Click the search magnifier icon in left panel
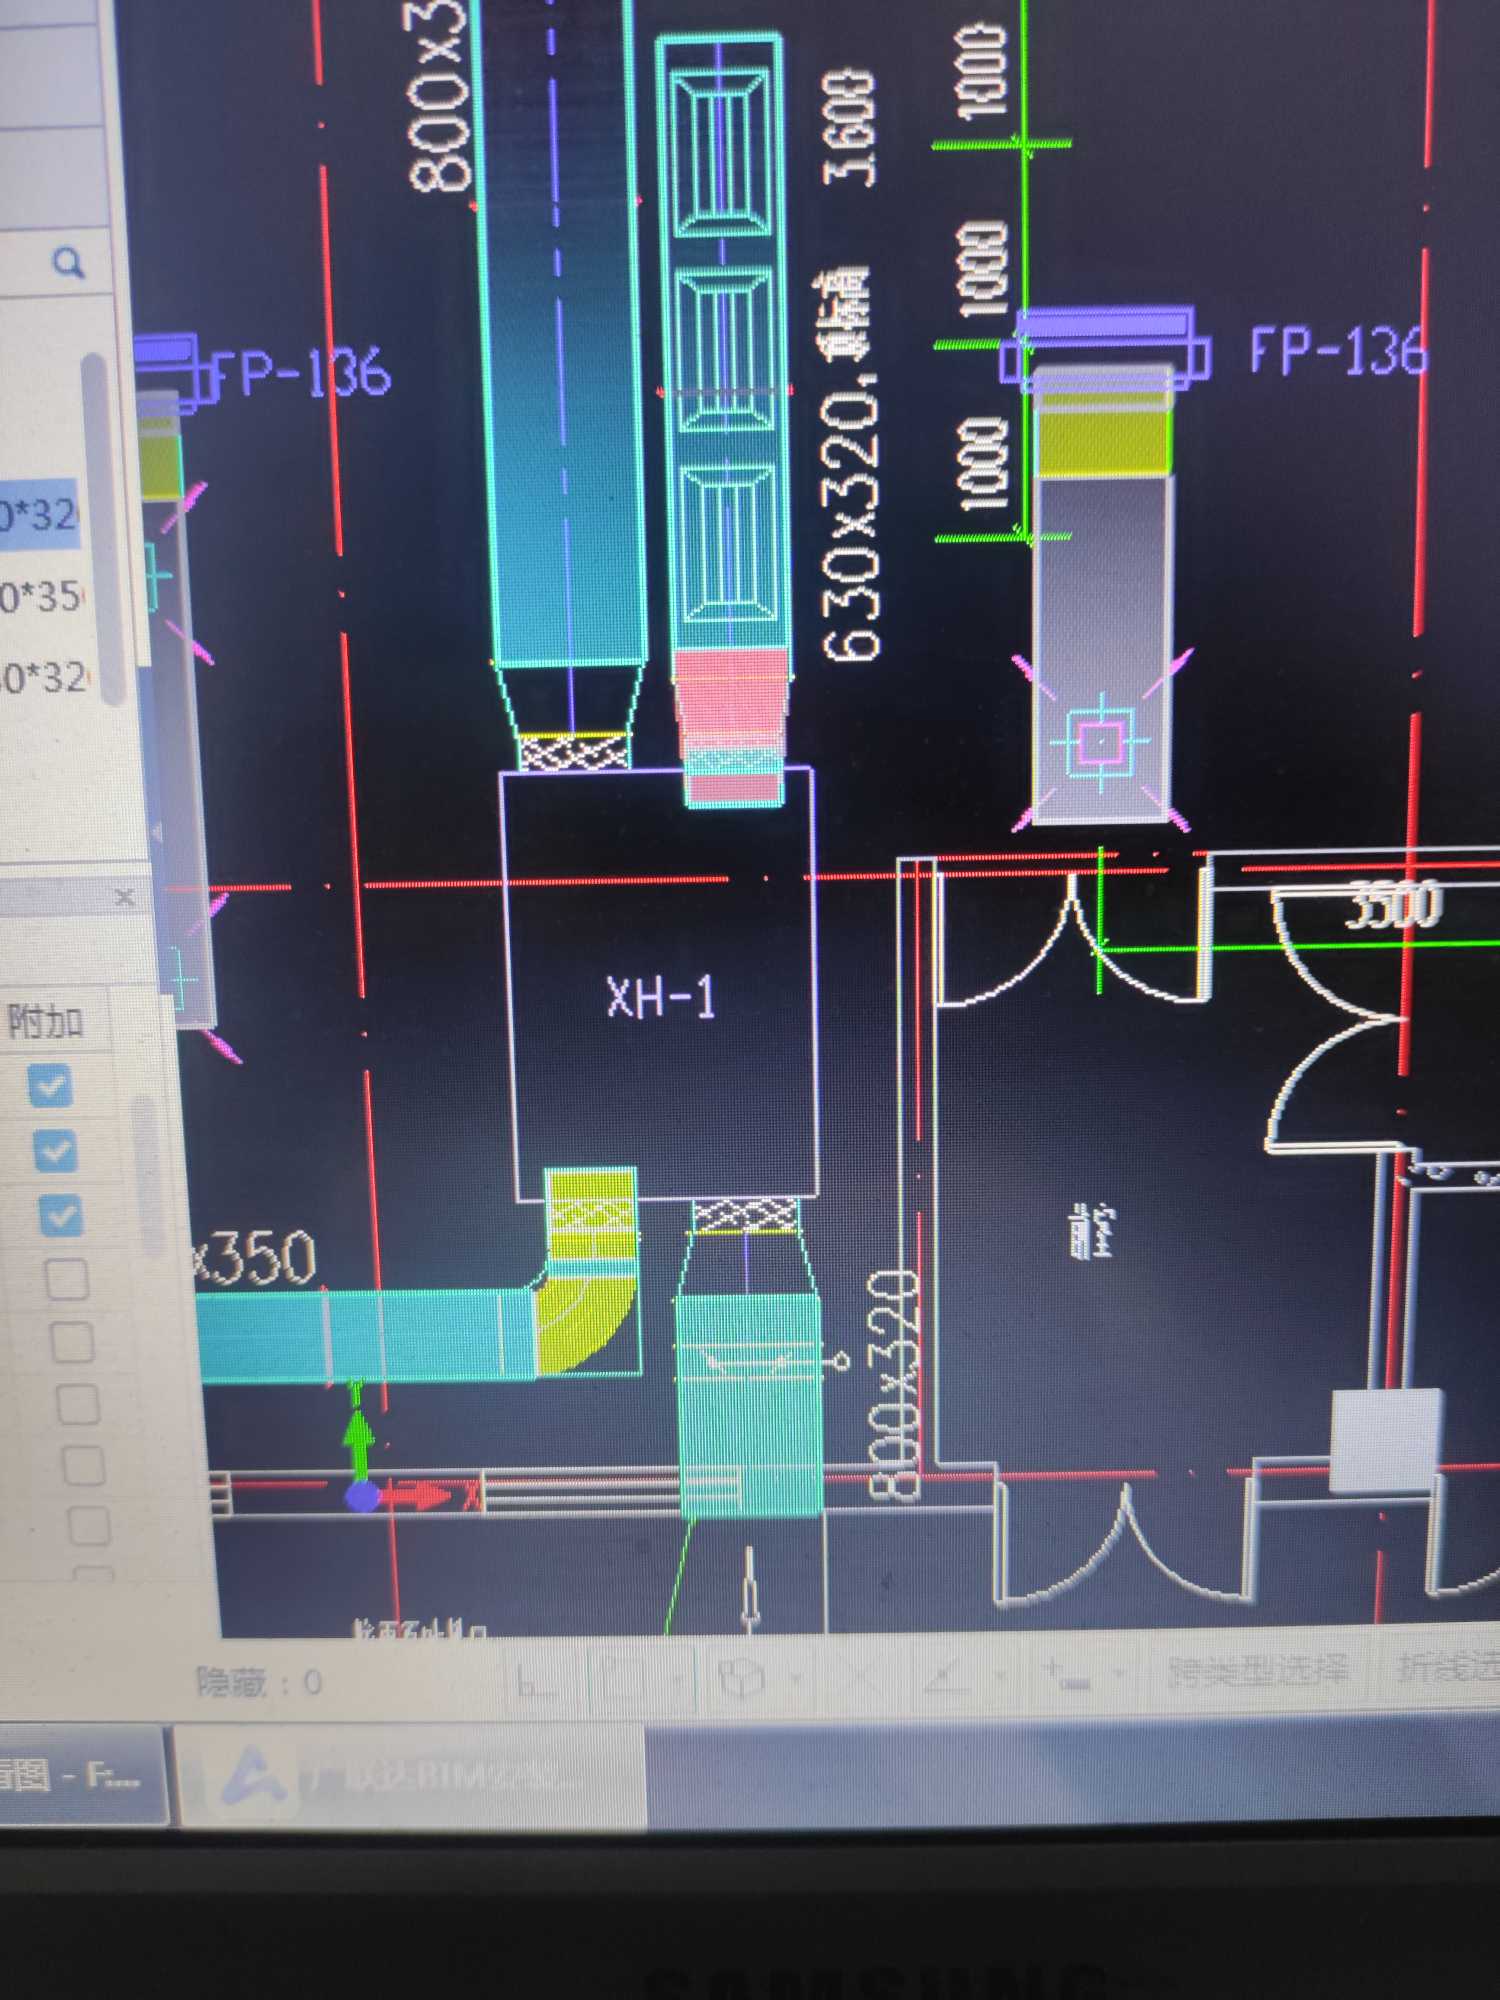The image size is (1500, 2000). tap(68, 264)
